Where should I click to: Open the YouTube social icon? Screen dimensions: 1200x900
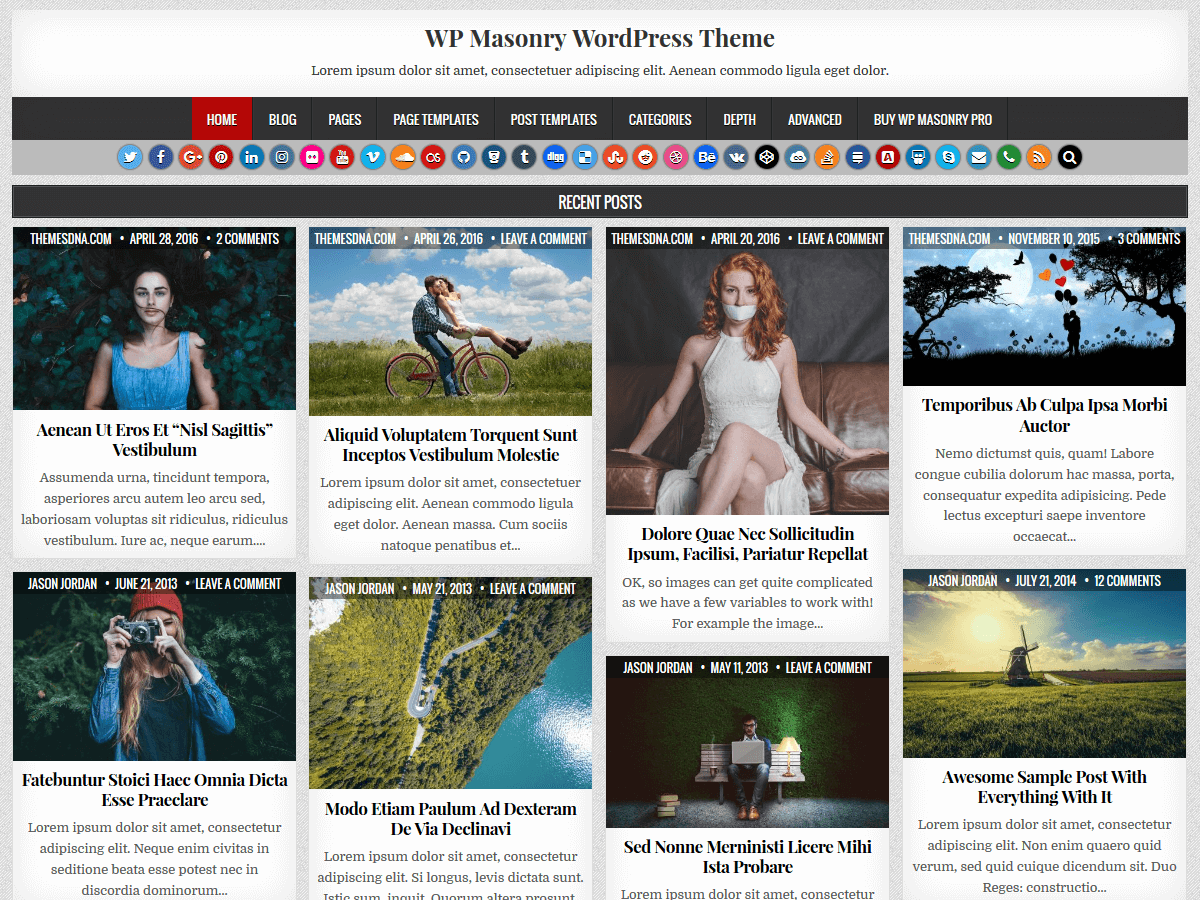pyautogui.click(x=342, y=157)
